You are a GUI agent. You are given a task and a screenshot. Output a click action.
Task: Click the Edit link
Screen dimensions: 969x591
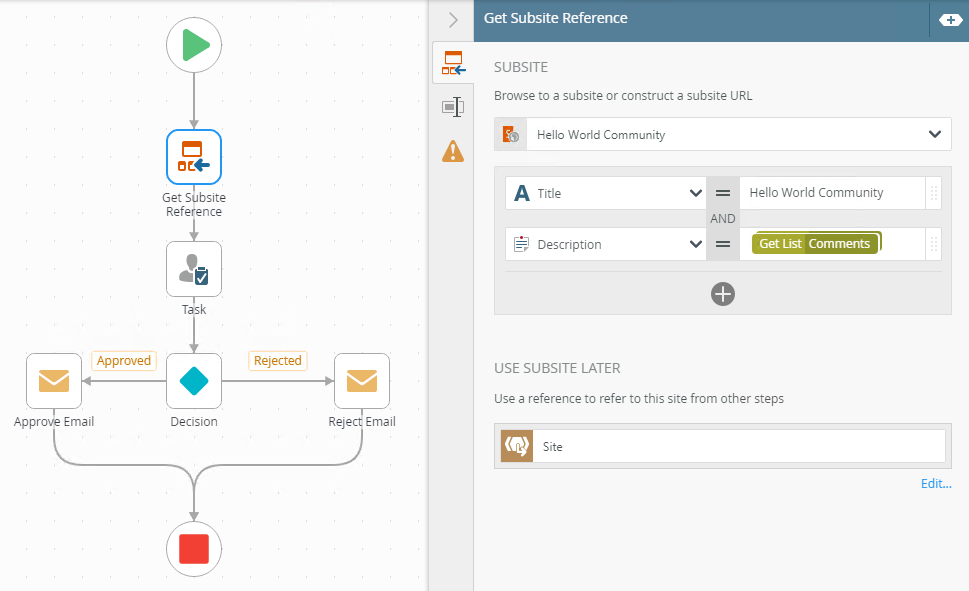pos(936,483)
